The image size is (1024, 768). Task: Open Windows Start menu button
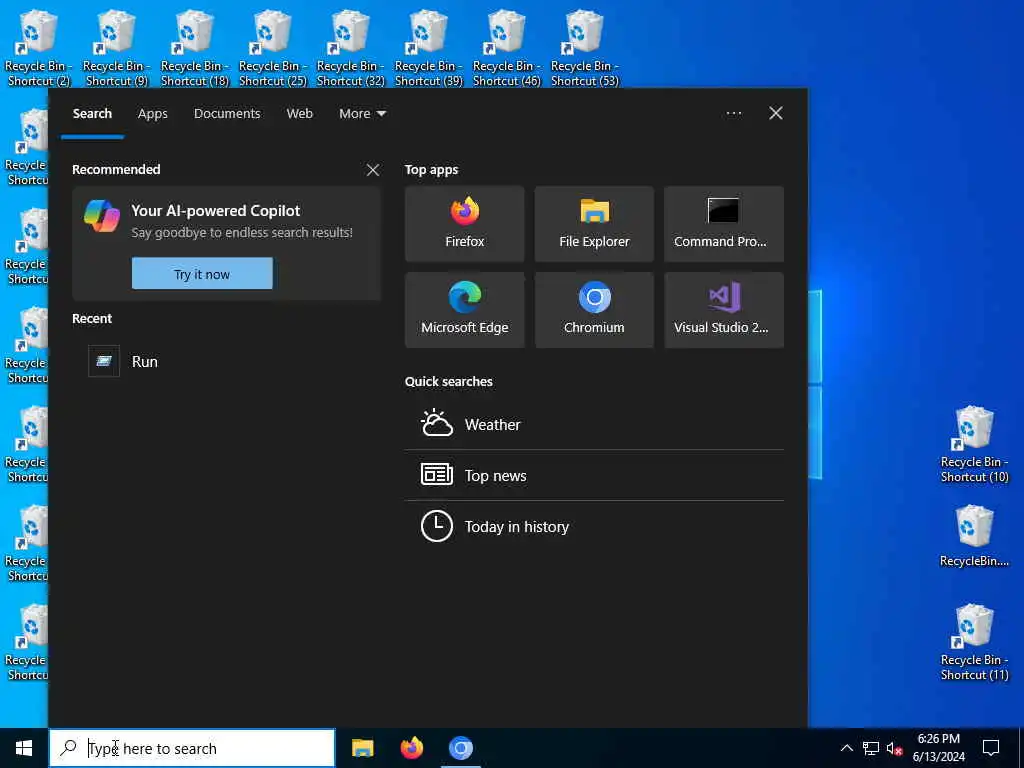click(x=24, y=748)
